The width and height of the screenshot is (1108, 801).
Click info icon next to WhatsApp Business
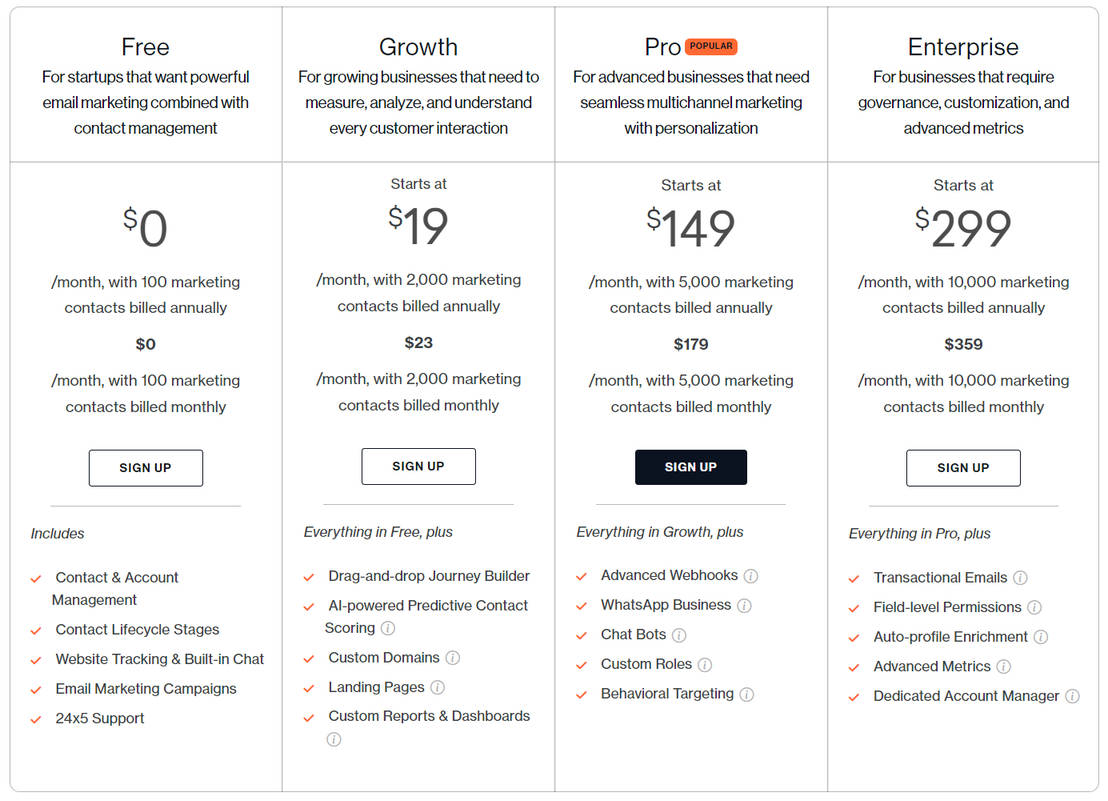pyautogui.click(x=744, y=606)
